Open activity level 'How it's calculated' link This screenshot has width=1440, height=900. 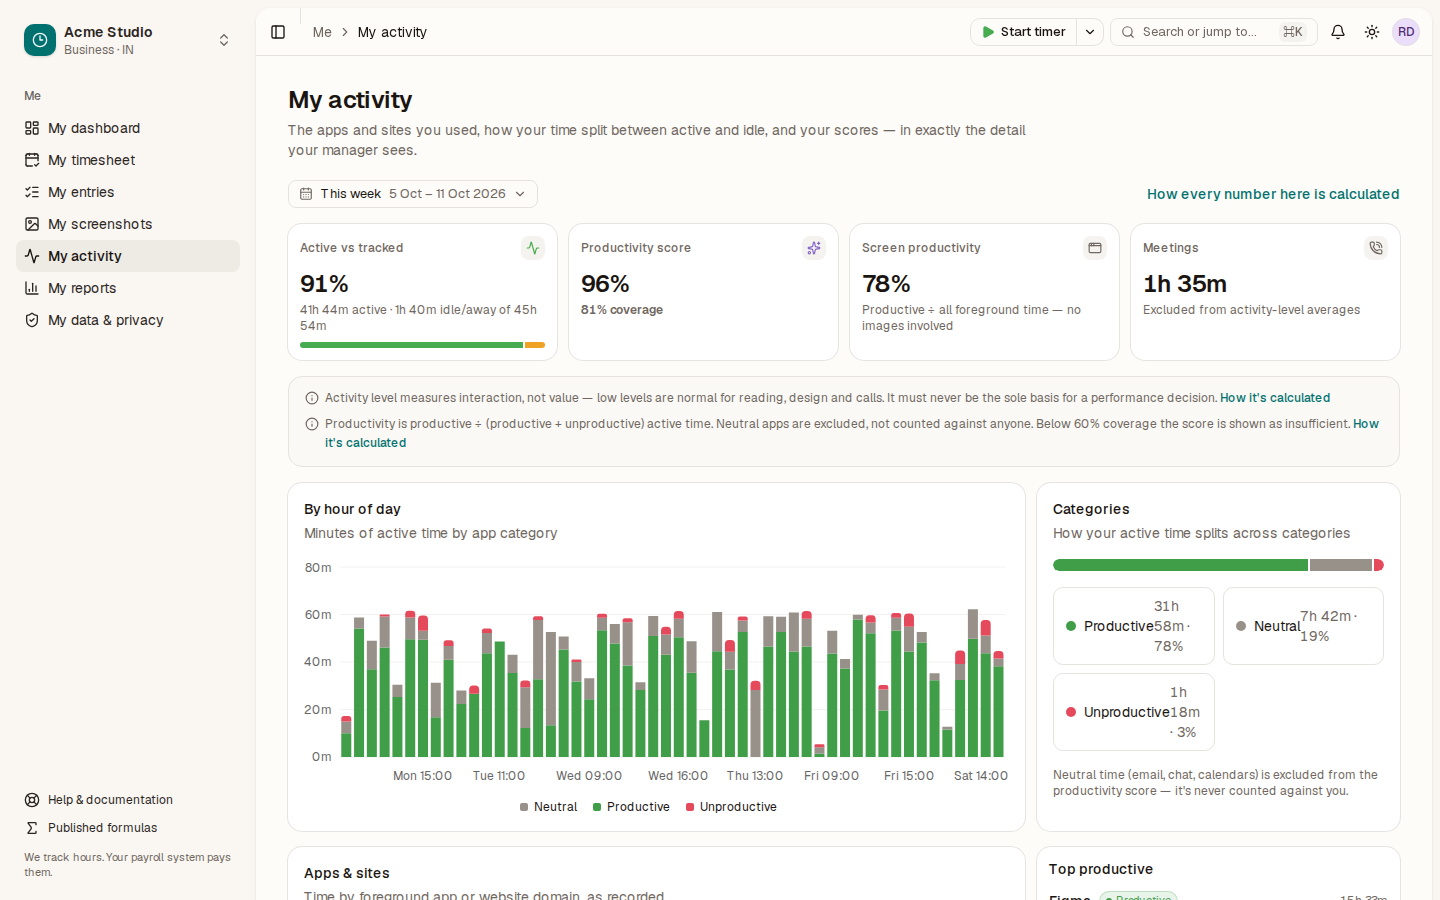tap(1275, 398)
